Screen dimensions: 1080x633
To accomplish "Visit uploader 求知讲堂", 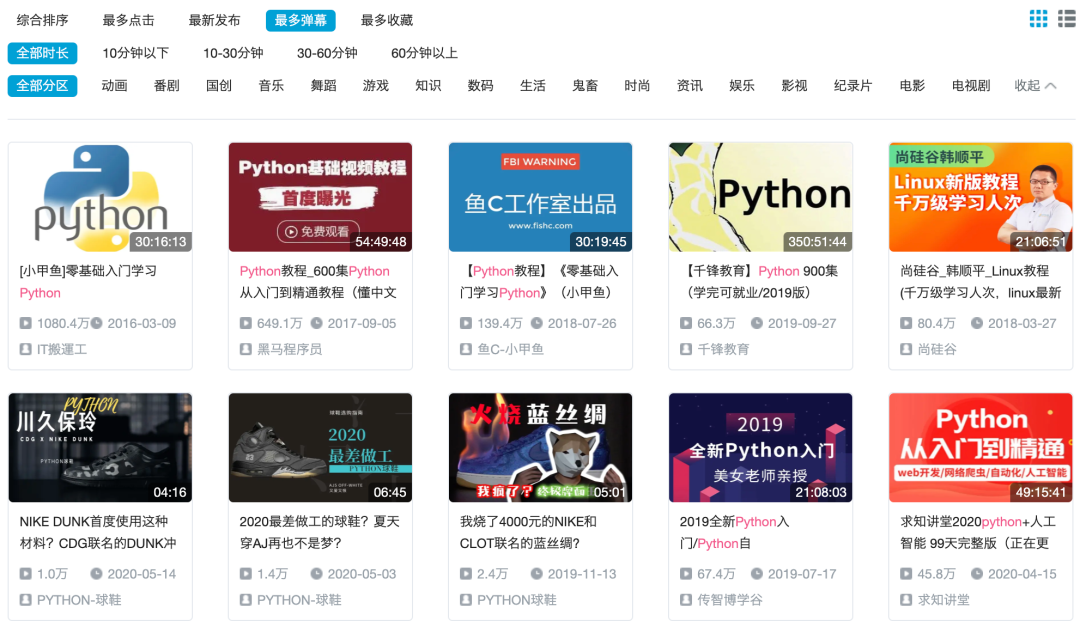I will pyautogui.click(x=944, y=600).
